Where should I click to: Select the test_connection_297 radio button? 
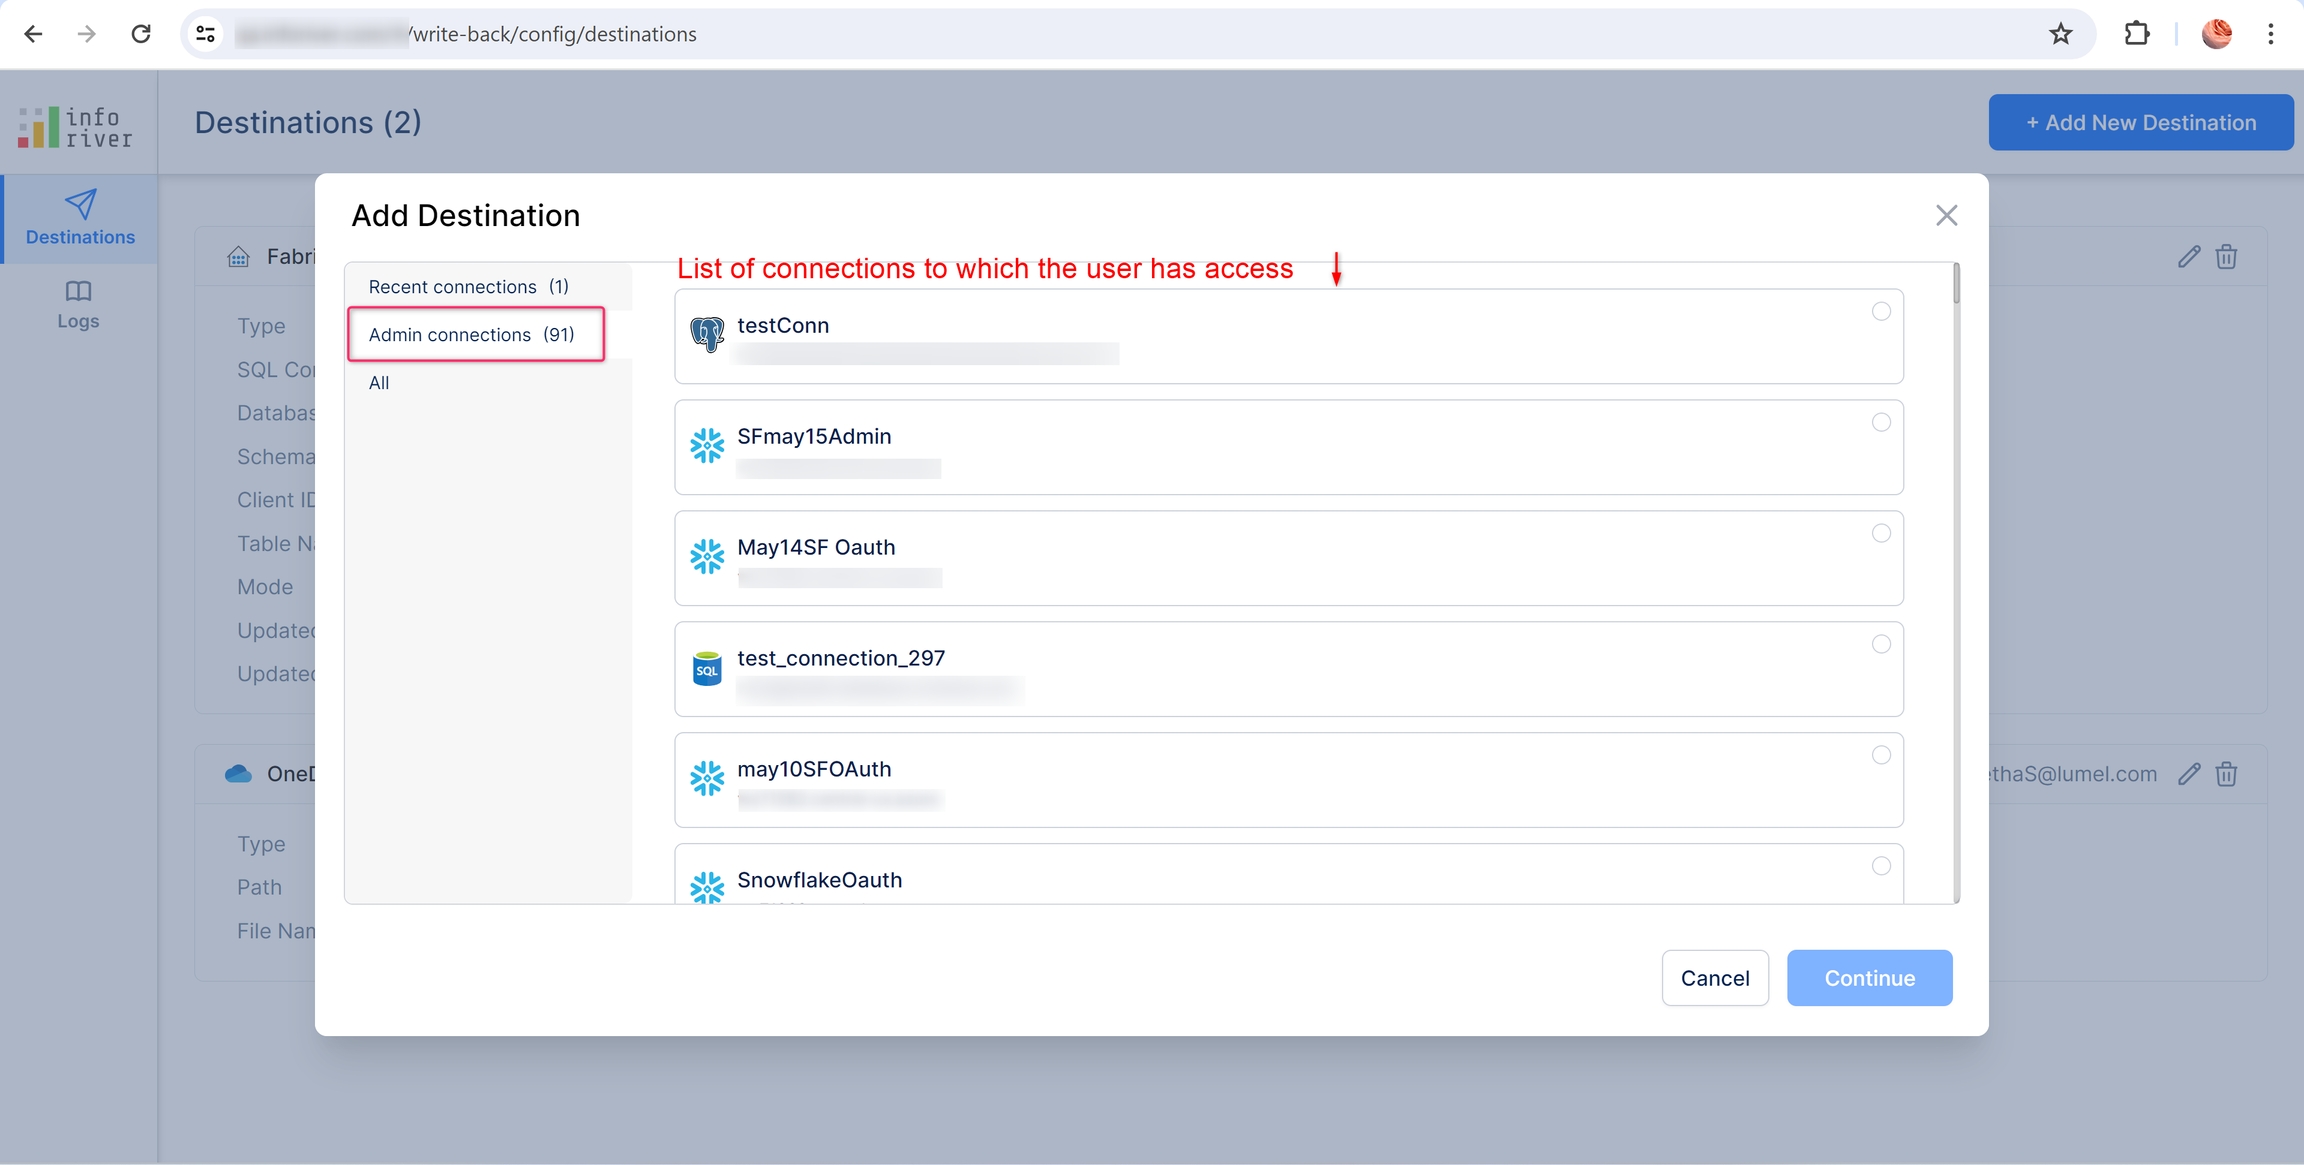(x=1881, y=644)
